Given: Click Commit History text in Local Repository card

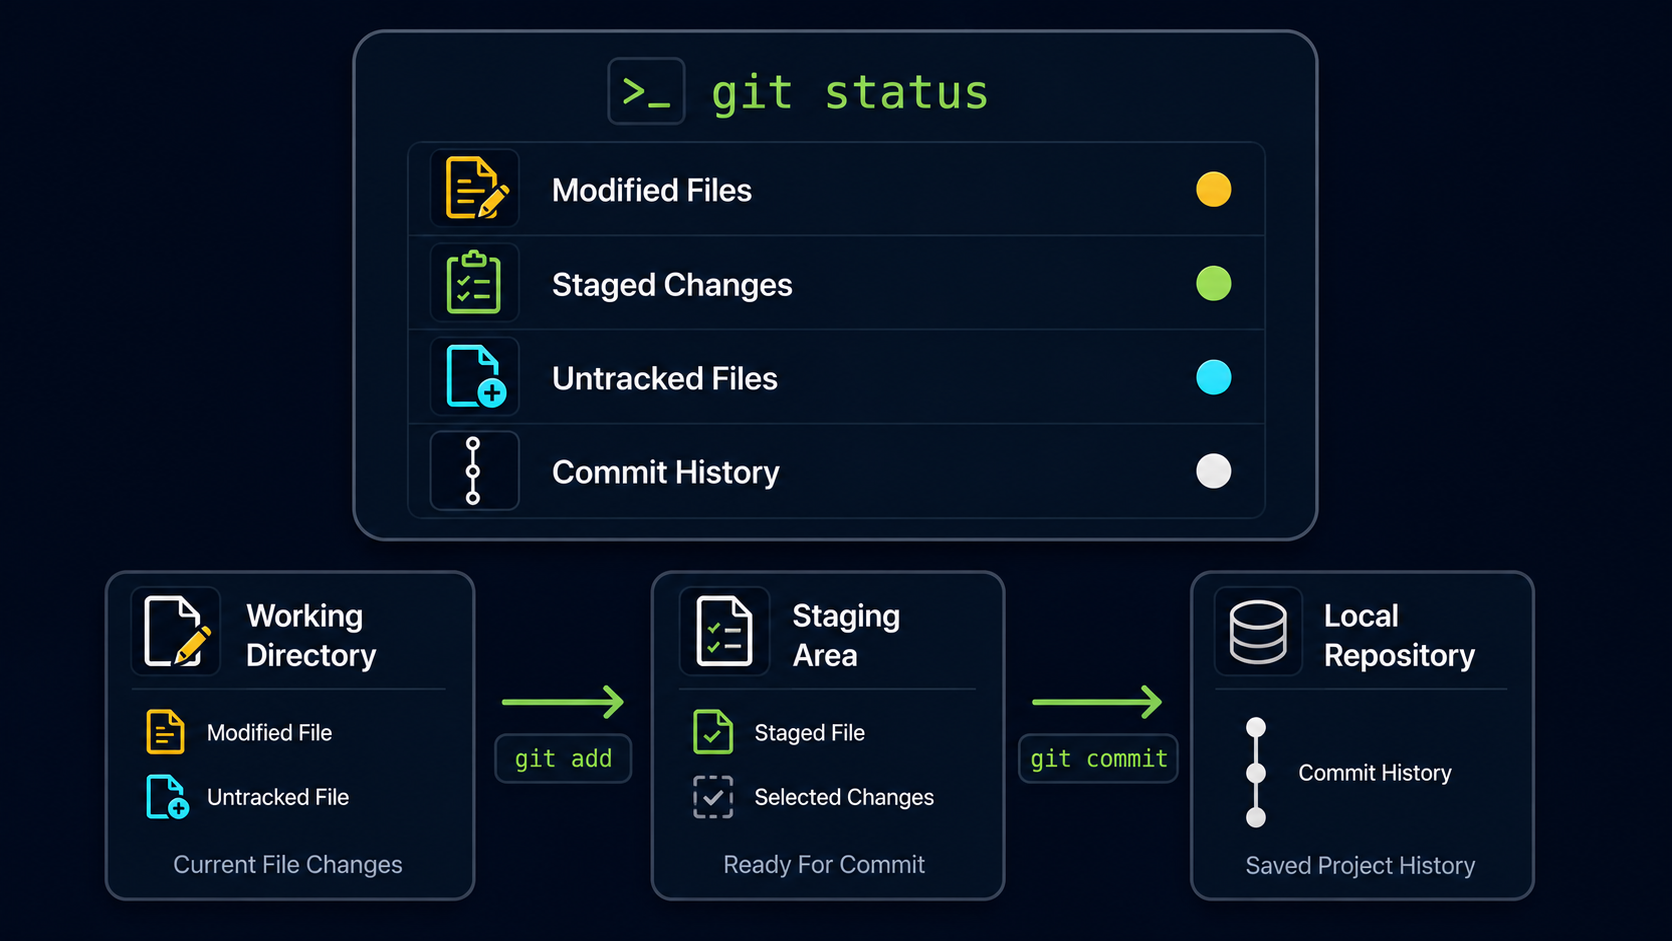Looking at the screenshot, I should pos(1375,773).
